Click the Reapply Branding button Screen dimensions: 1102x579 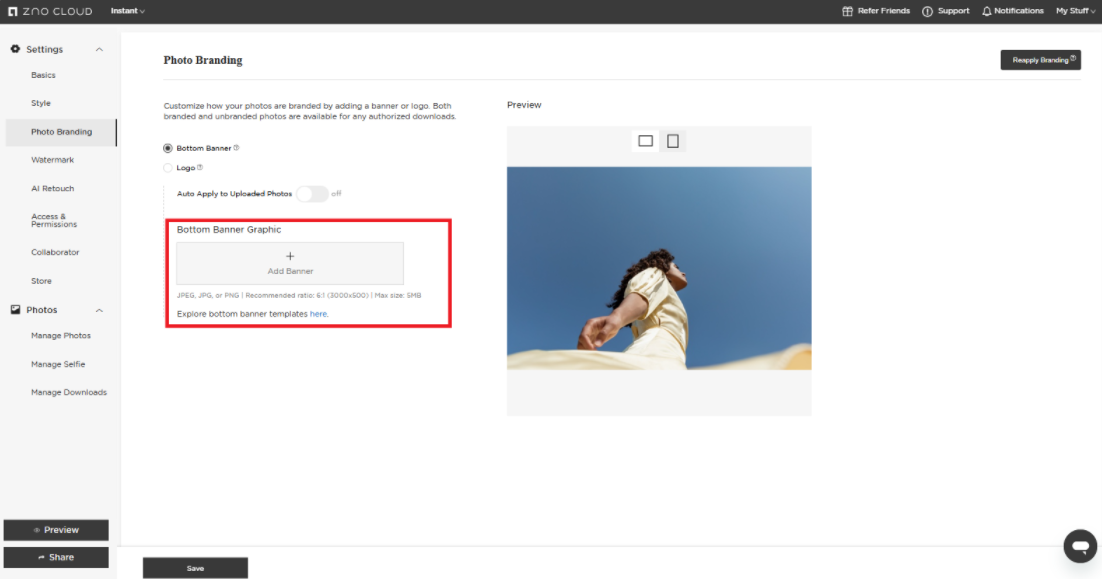tap(1040, 60)
